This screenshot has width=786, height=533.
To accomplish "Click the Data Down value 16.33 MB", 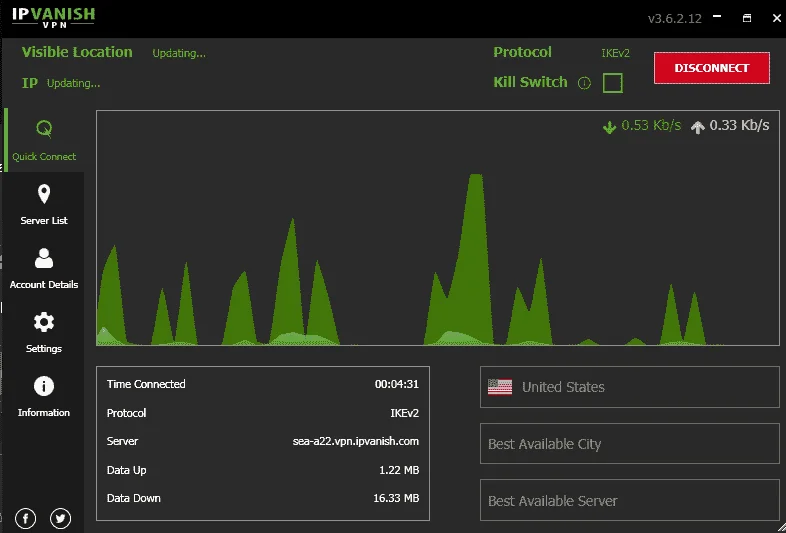I will 396,498.
